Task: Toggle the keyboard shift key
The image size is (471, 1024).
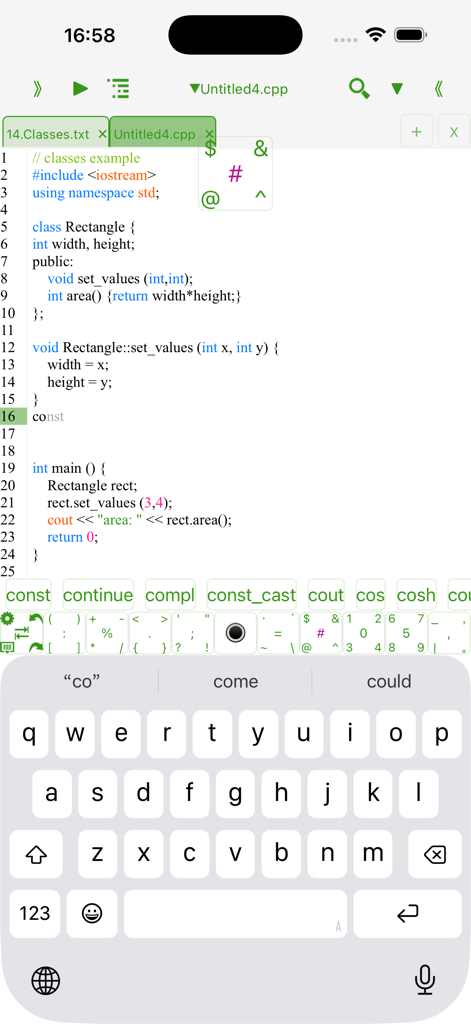Action: pos(36,854)
